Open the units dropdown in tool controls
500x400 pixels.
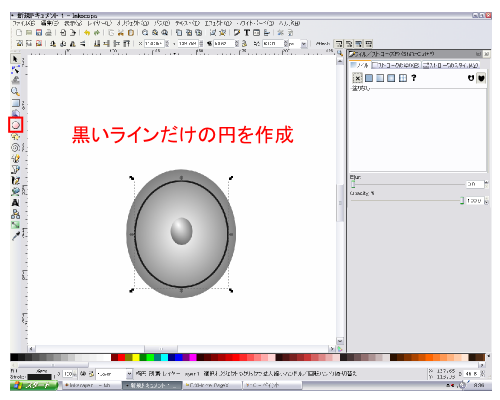pyautogui.click(x=304, y=44)
